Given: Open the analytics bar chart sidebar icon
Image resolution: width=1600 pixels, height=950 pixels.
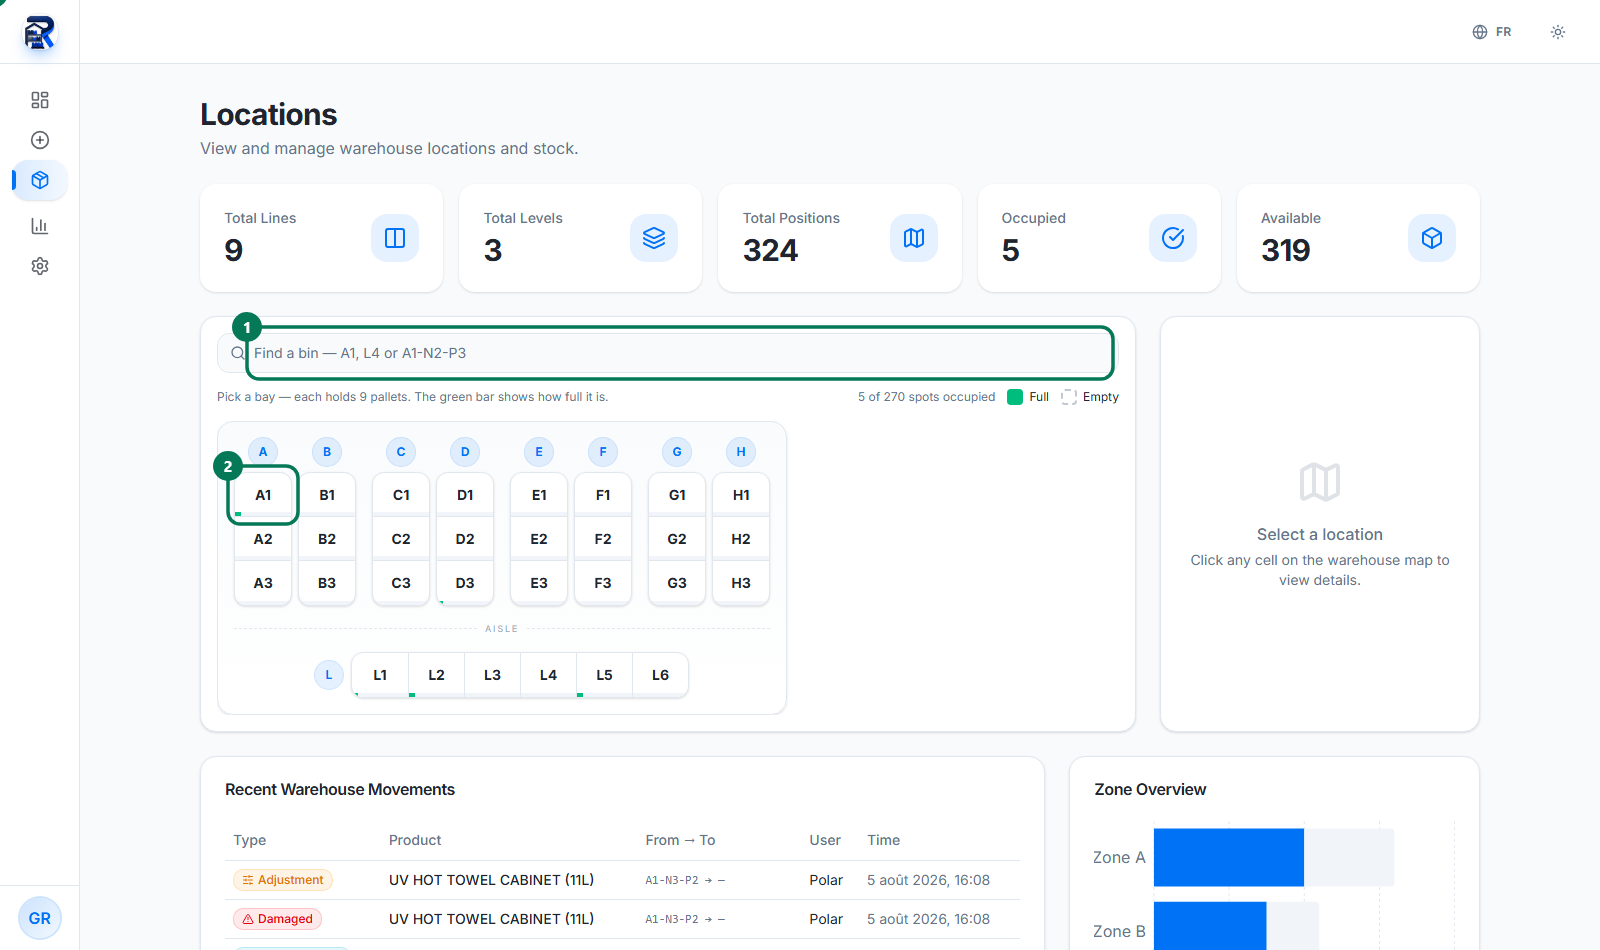Looking at the screenshot, I should [x=40, y=226].
